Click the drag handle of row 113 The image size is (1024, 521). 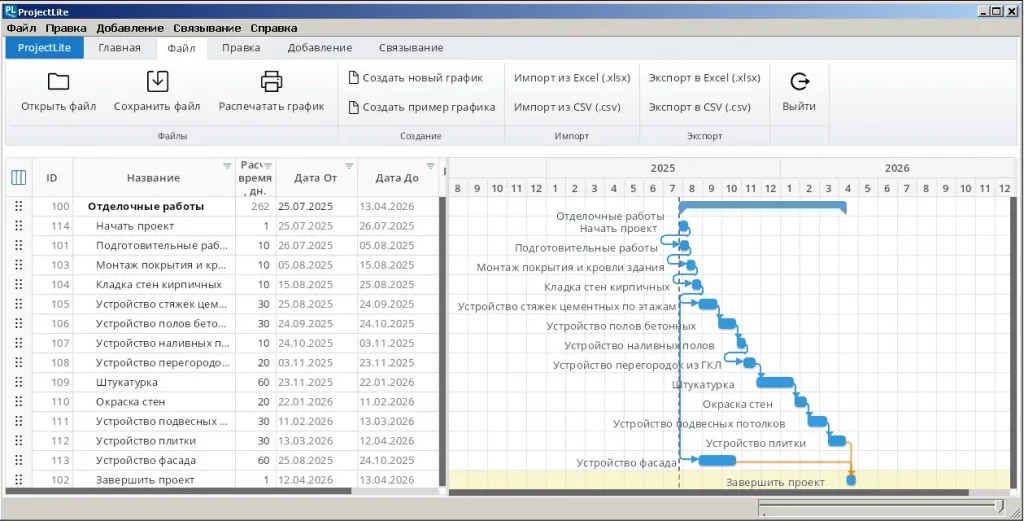[x=18, y=460]
